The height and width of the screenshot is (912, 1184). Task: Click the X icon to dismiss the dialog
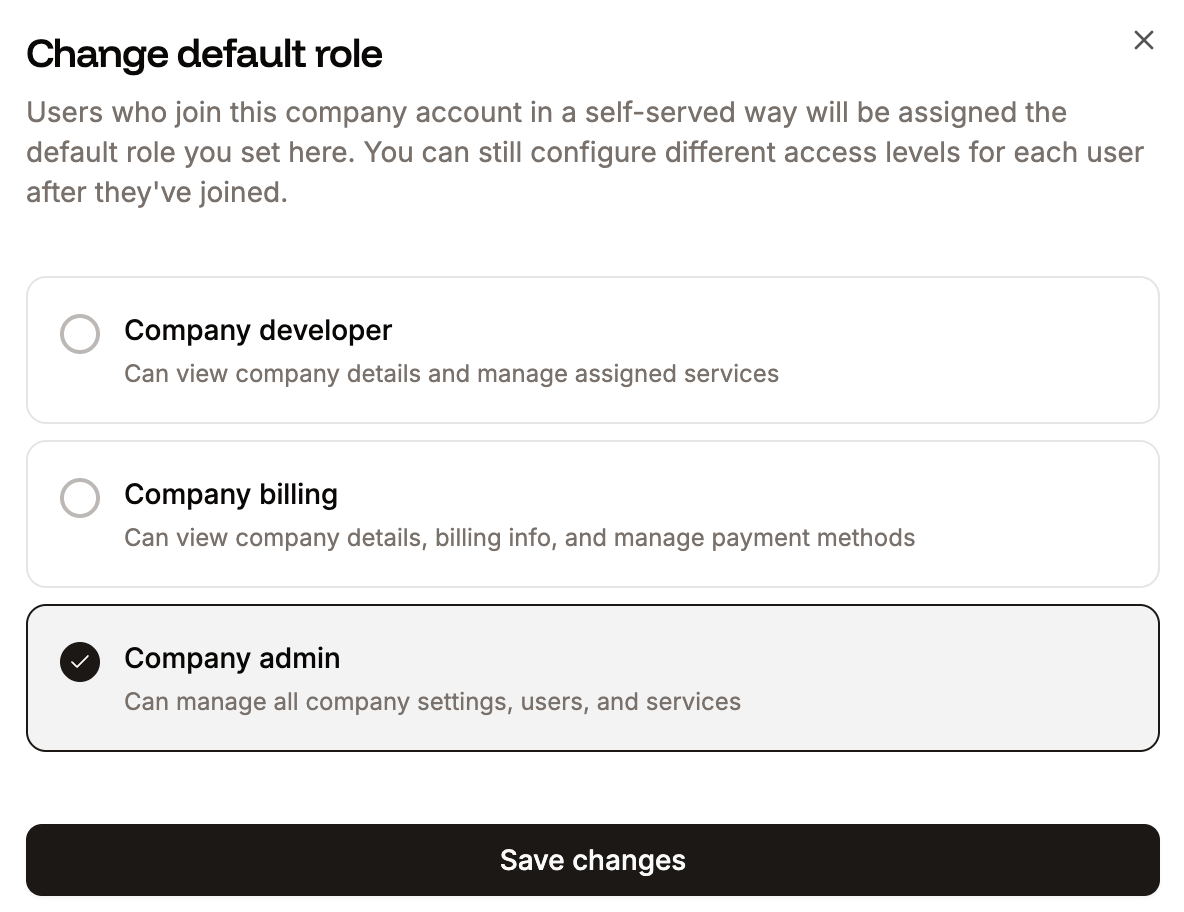click(x=1143, y=40)
